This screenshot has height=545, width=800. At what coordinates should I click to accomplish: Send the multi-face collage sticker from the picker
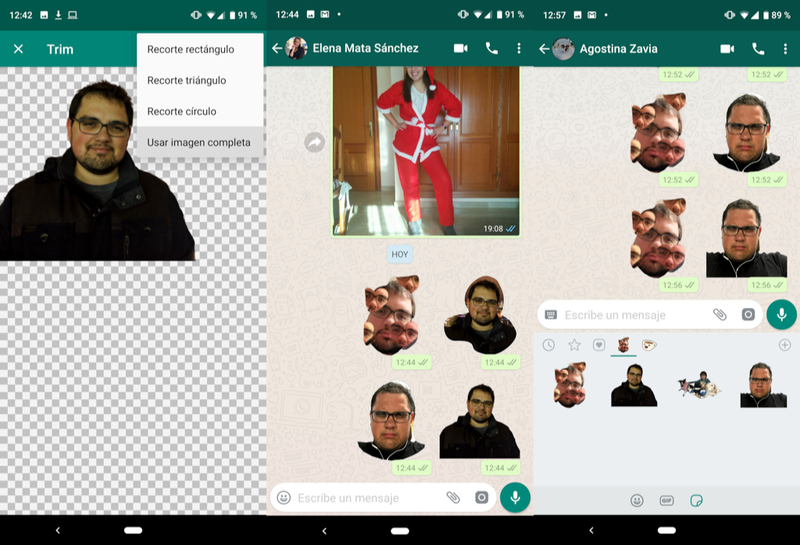coord(570,385)
